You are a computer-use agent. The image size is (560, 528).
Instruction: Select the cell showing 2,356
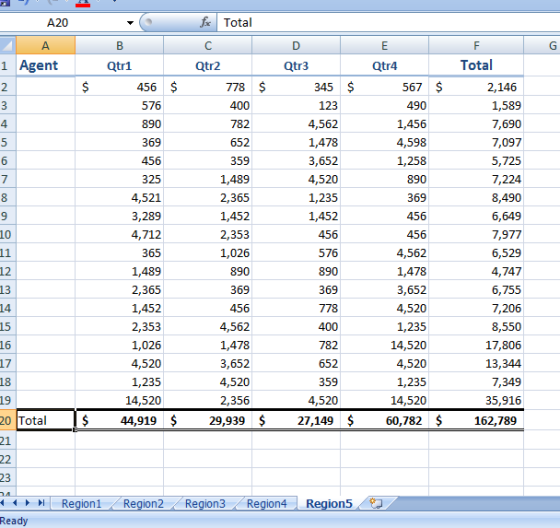pyautogui.click(x=208, y=400)
